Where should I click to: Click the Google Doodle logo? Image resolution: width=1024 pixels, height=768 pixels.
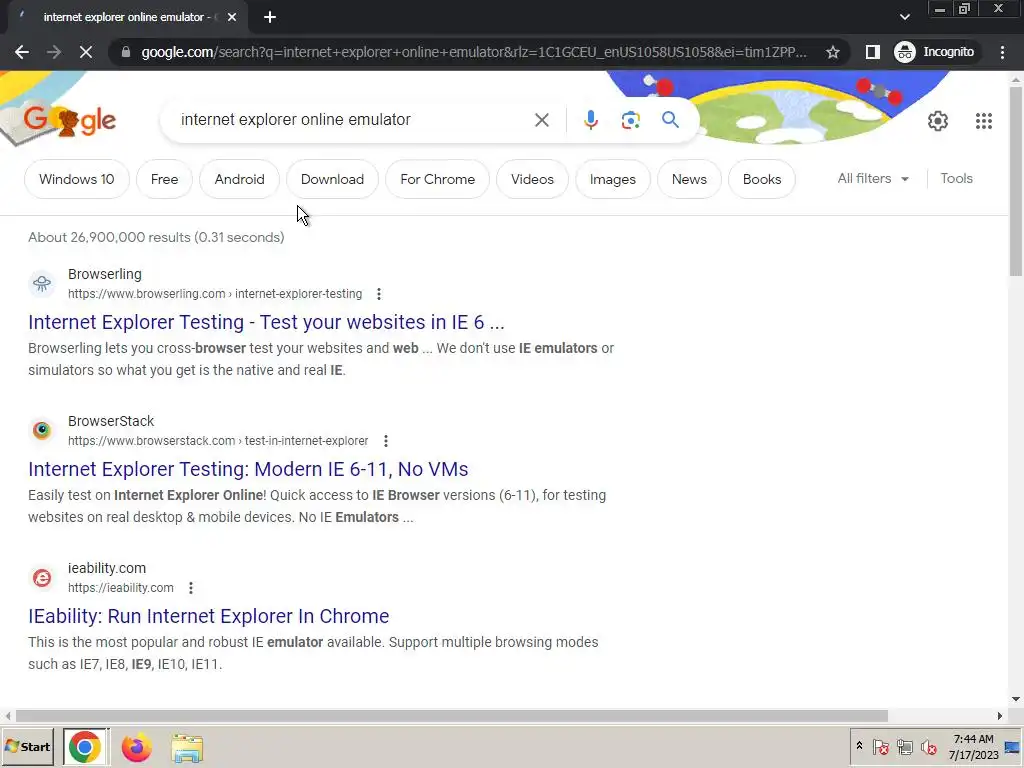pyautogui.click(x=69, y=120)
